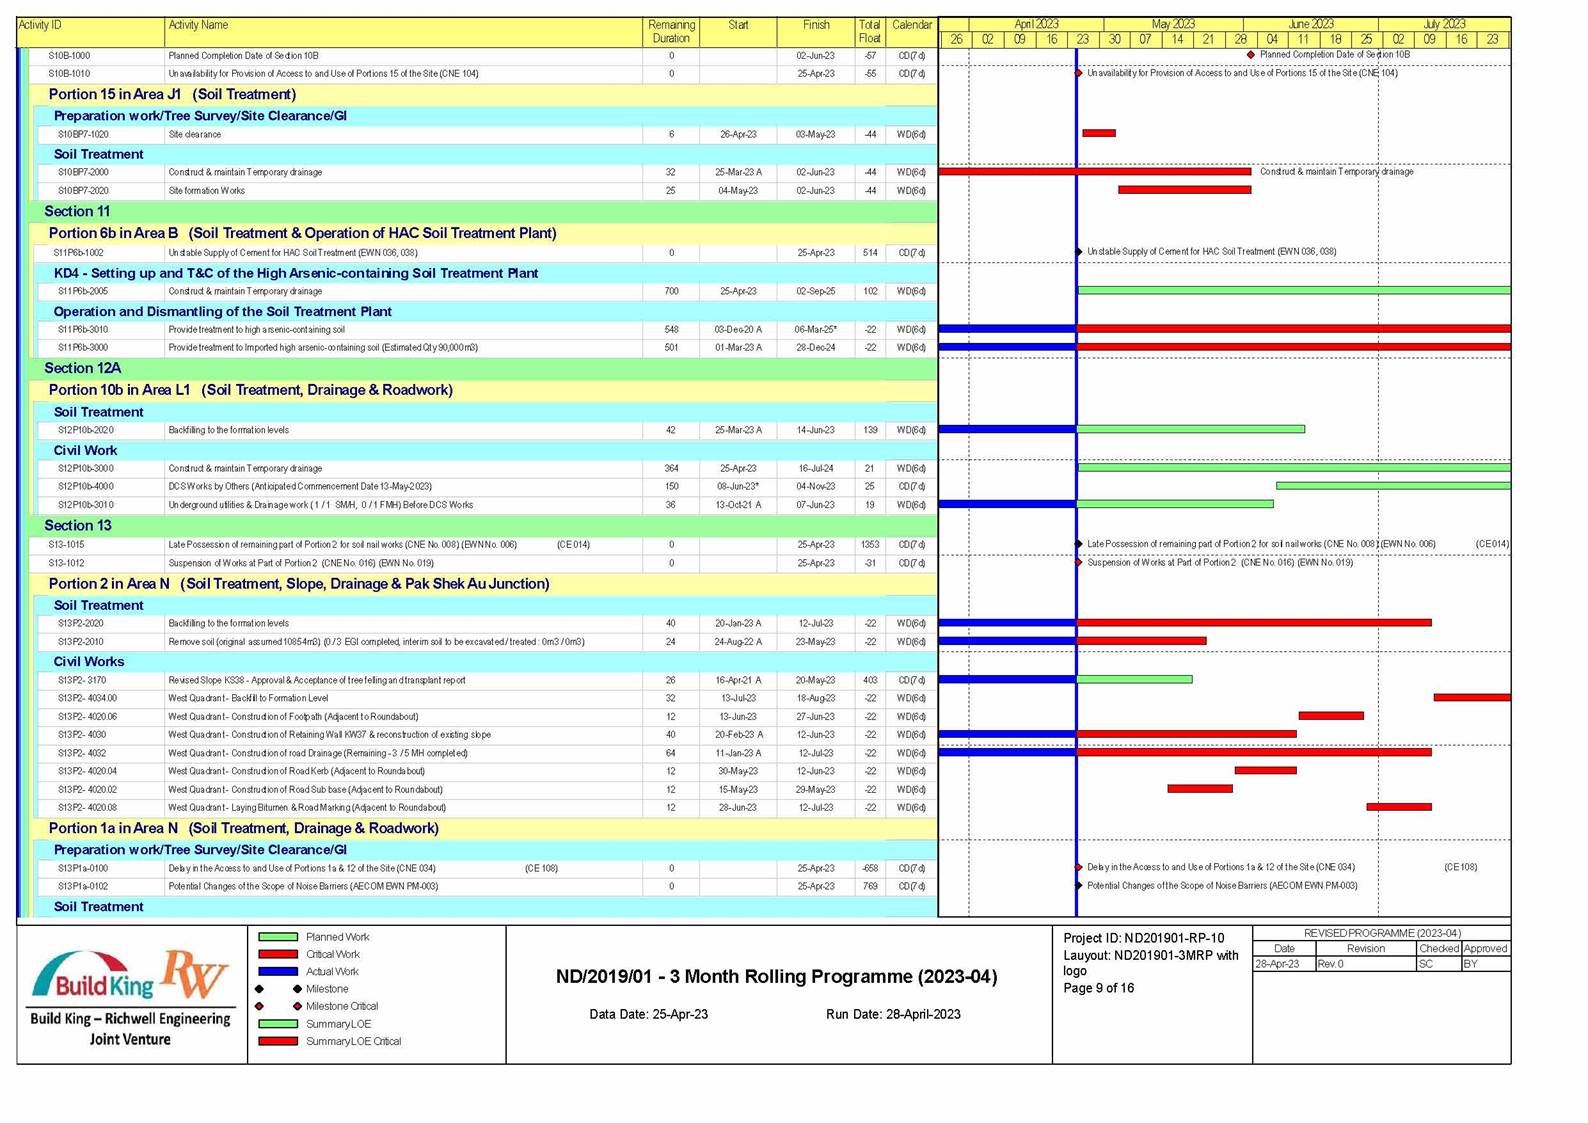Image resolution: width=1588 pixels, height=1123 pixels.
Task: Select the April 2023 timeline header
Action: pos(1036,24)
